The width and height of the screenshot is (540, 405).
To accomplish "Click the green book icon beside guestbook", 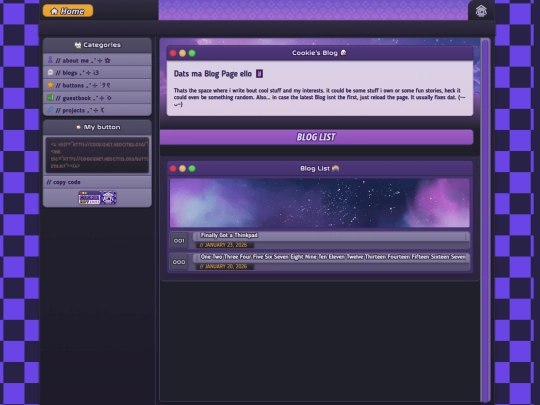I will click(x=50, y=97).
